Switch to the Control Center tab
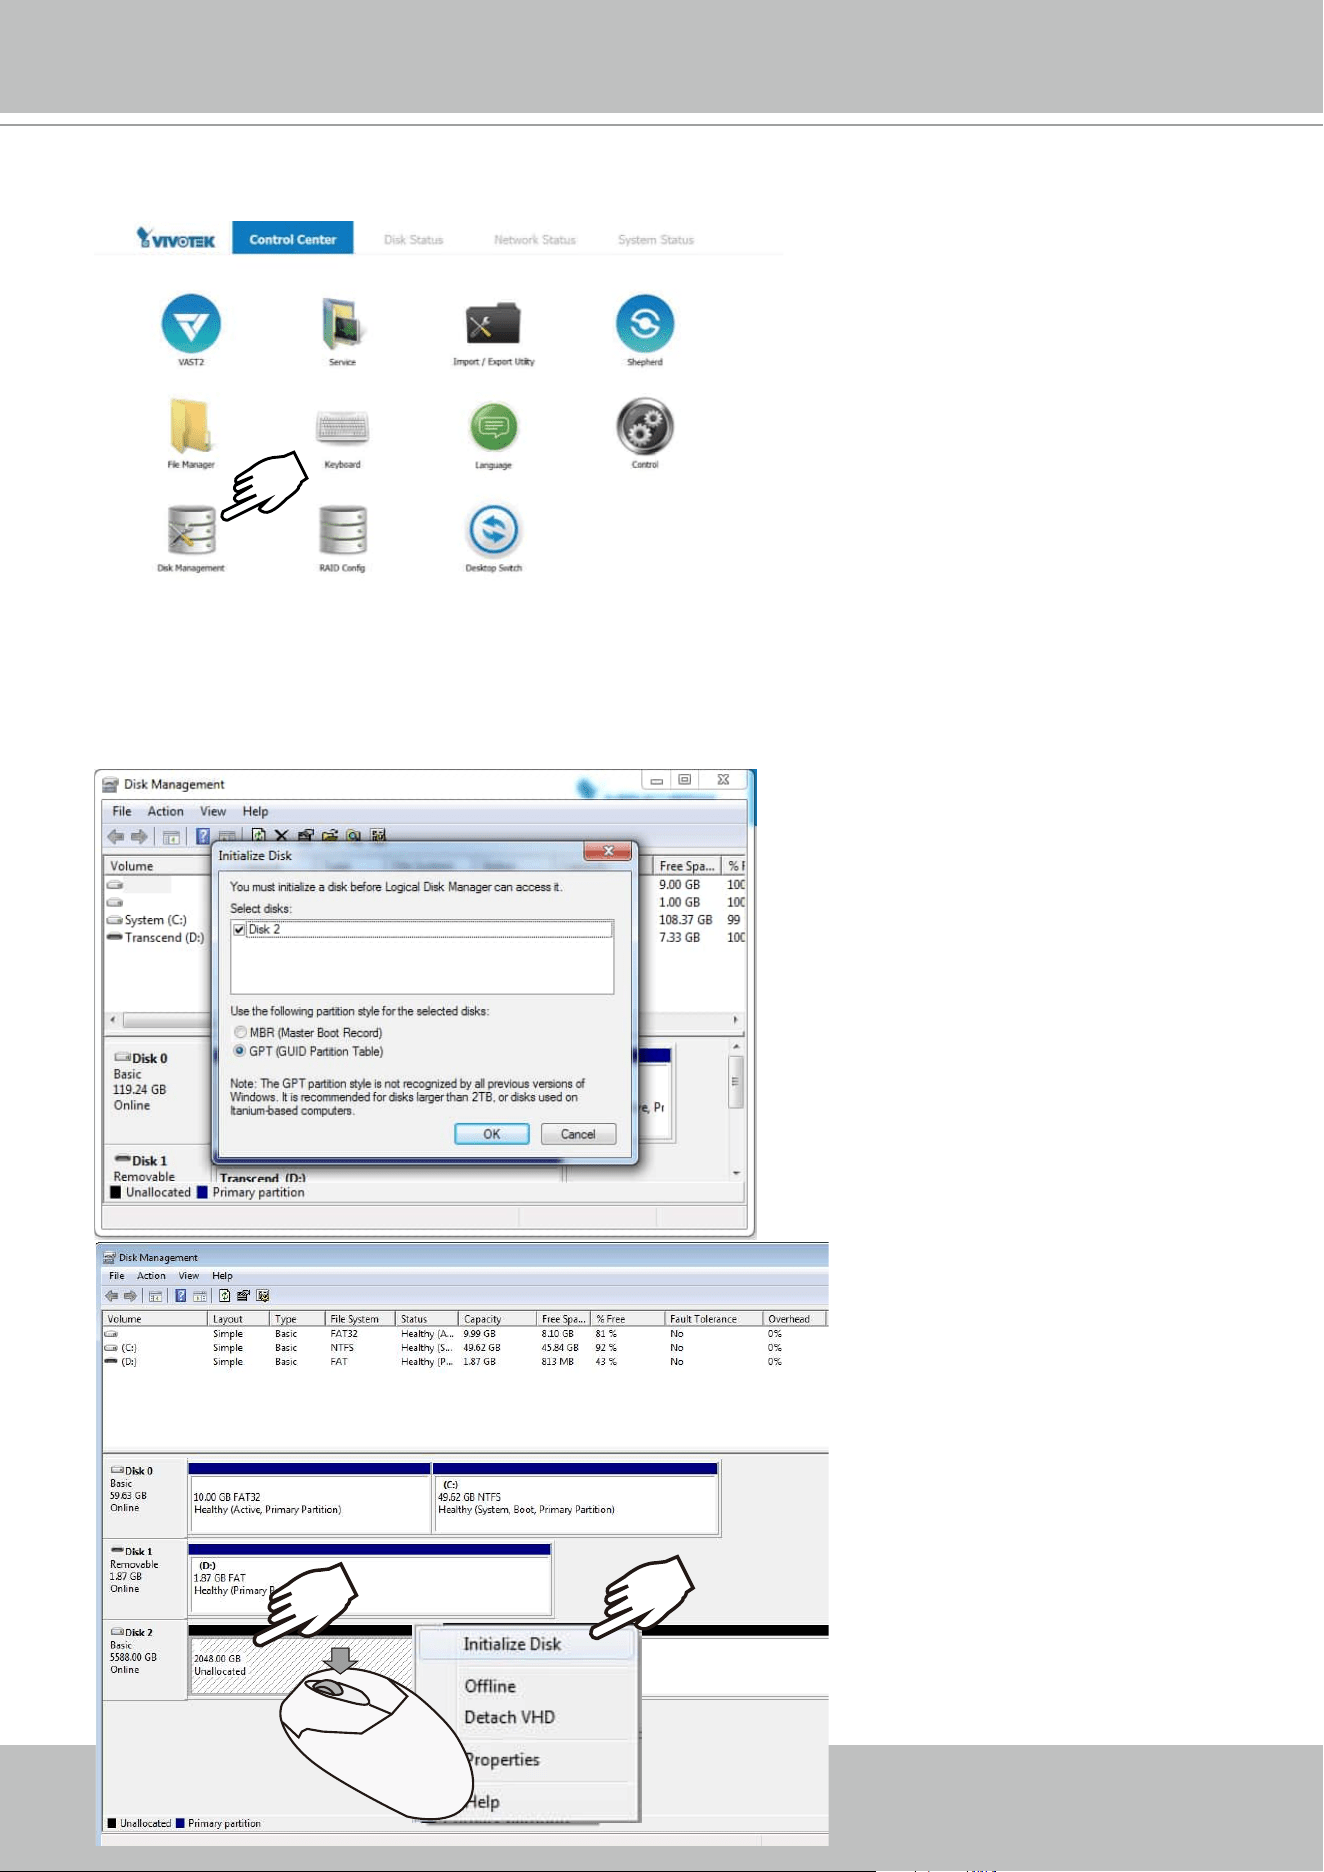This screenshot has height=1872, width=1324. pyautogui.click(x=293, y=238)
